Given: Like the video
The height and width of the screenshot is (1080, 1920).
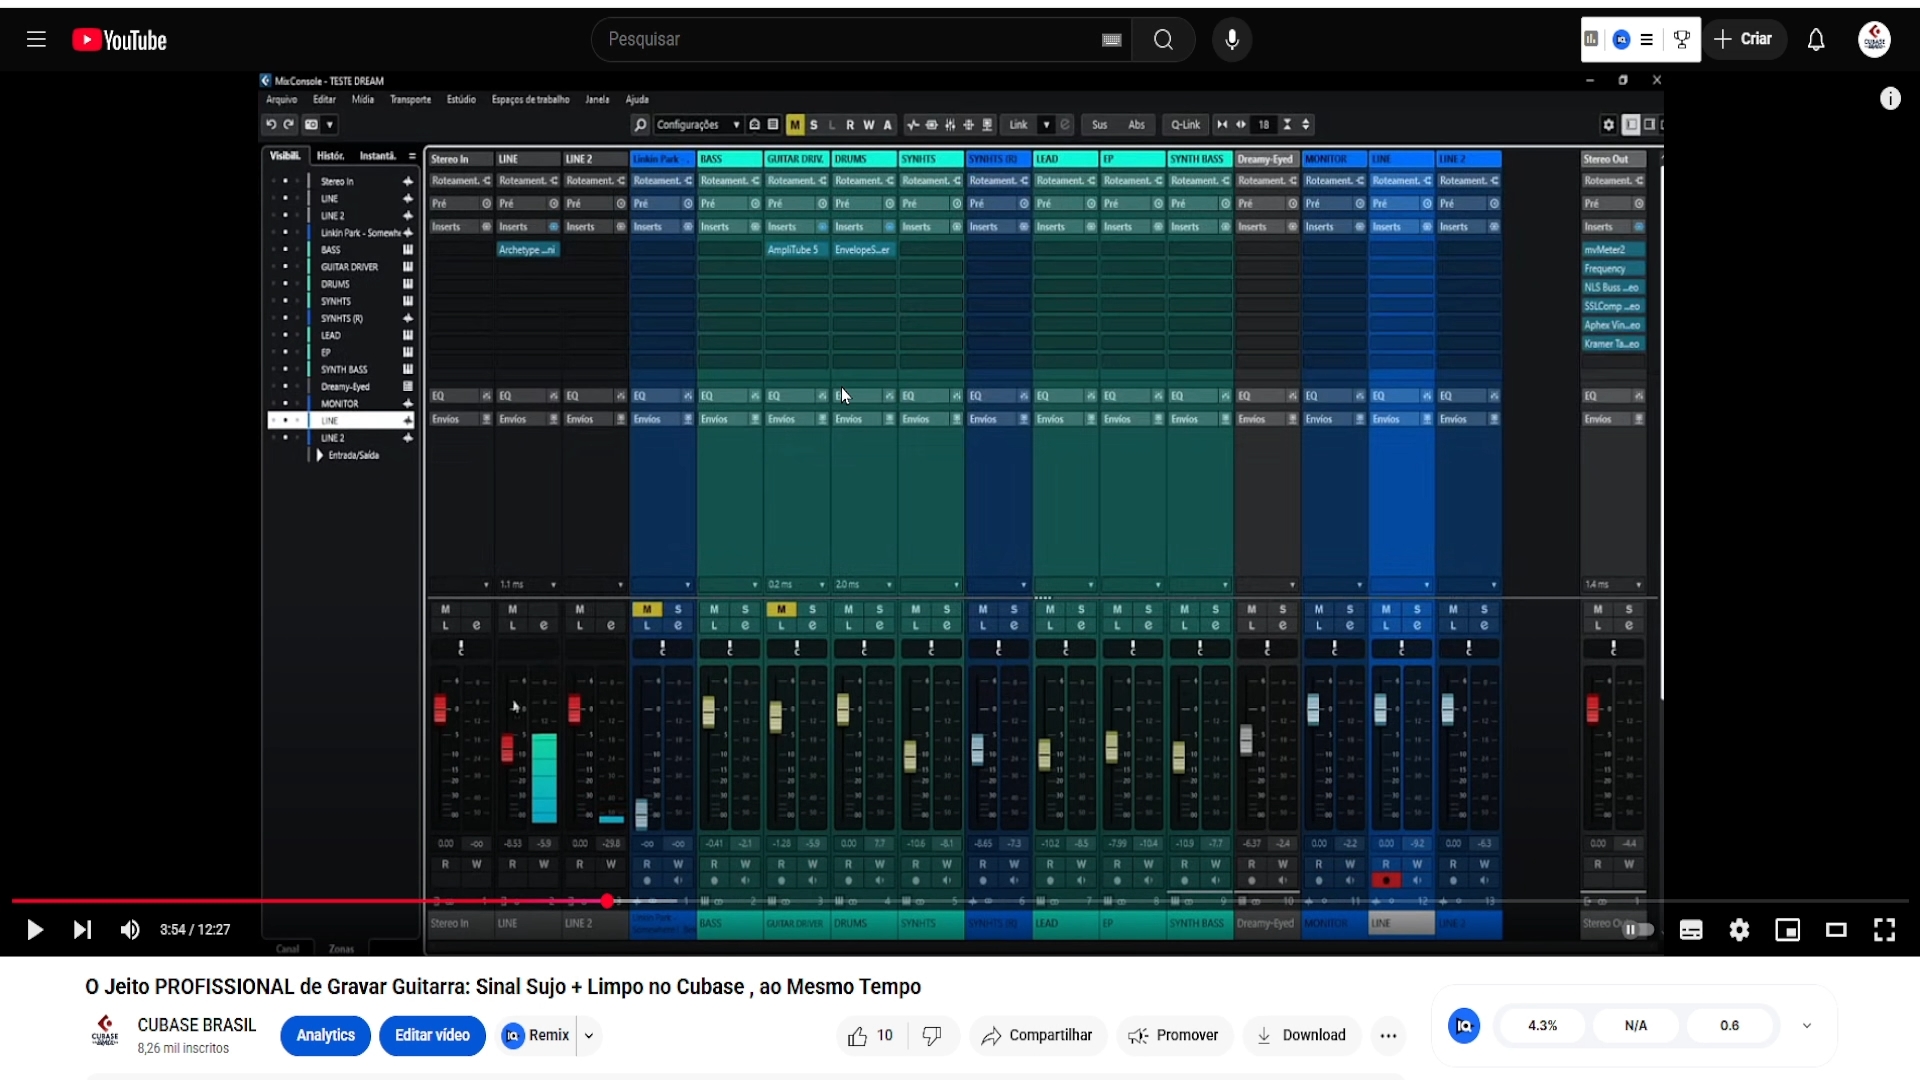Looking at the screenshot, I should pos(871,1036).
